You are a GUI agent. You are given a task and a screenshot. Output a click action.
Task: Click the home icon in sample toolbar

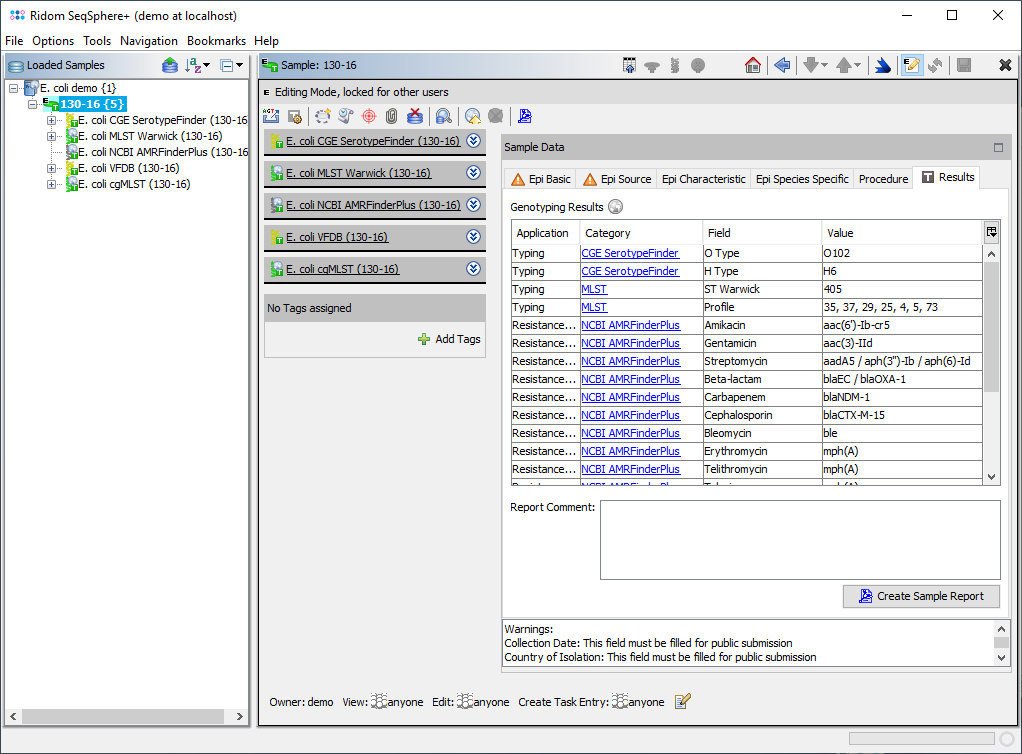(753, 65)
